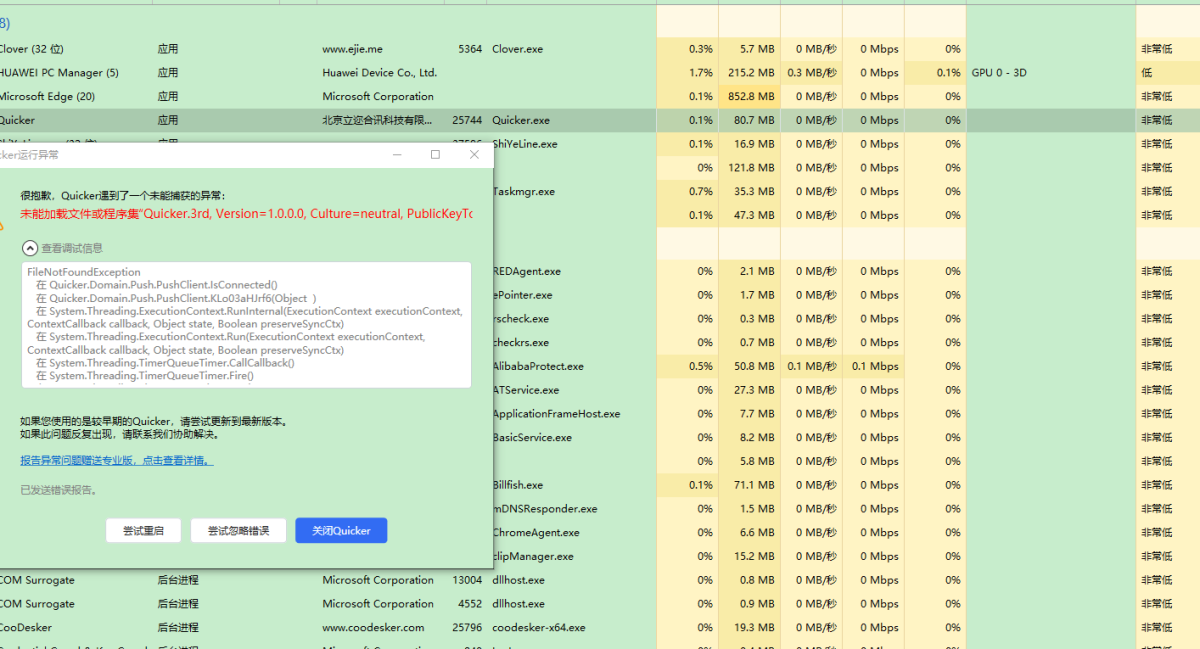Screen dimensions: 1200x649
Task: Click the Quicker.exe process name
Action: point(521,120)
